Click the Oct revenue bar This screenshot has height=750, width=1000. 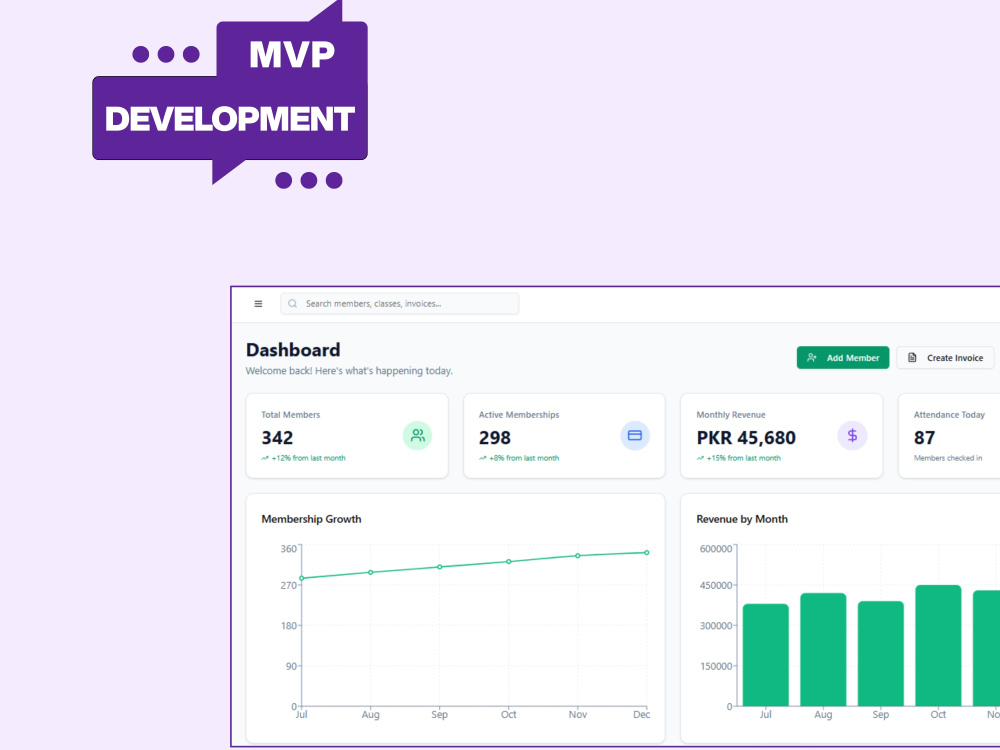tap(938, 645)
